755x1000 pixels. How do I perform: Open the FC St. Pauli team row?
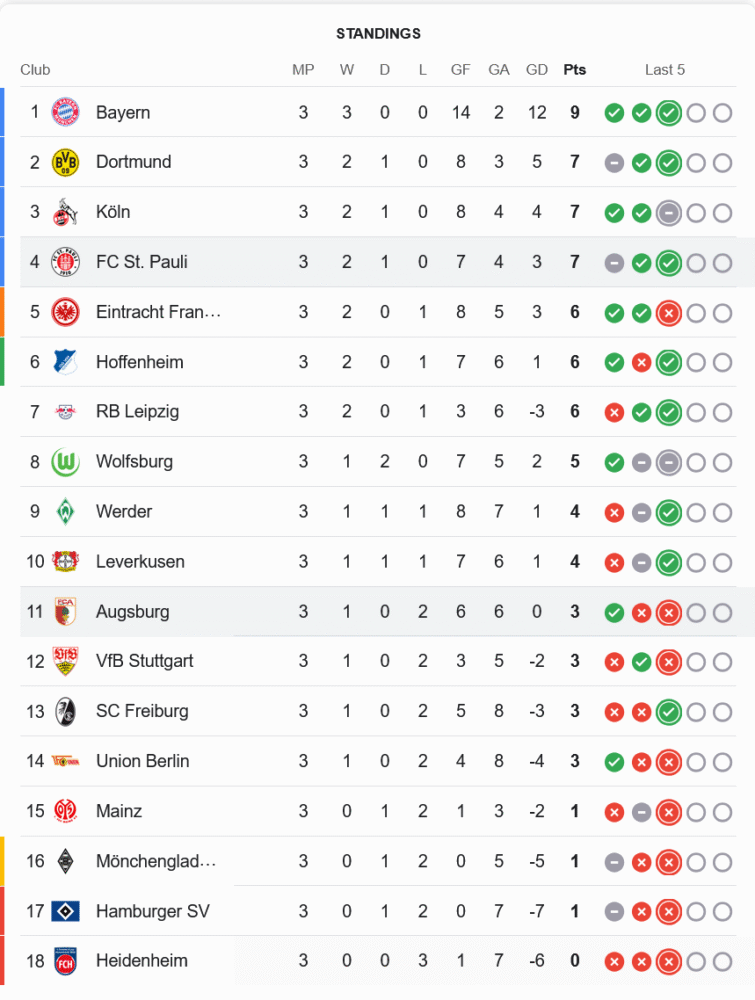[x=142, y=262]
